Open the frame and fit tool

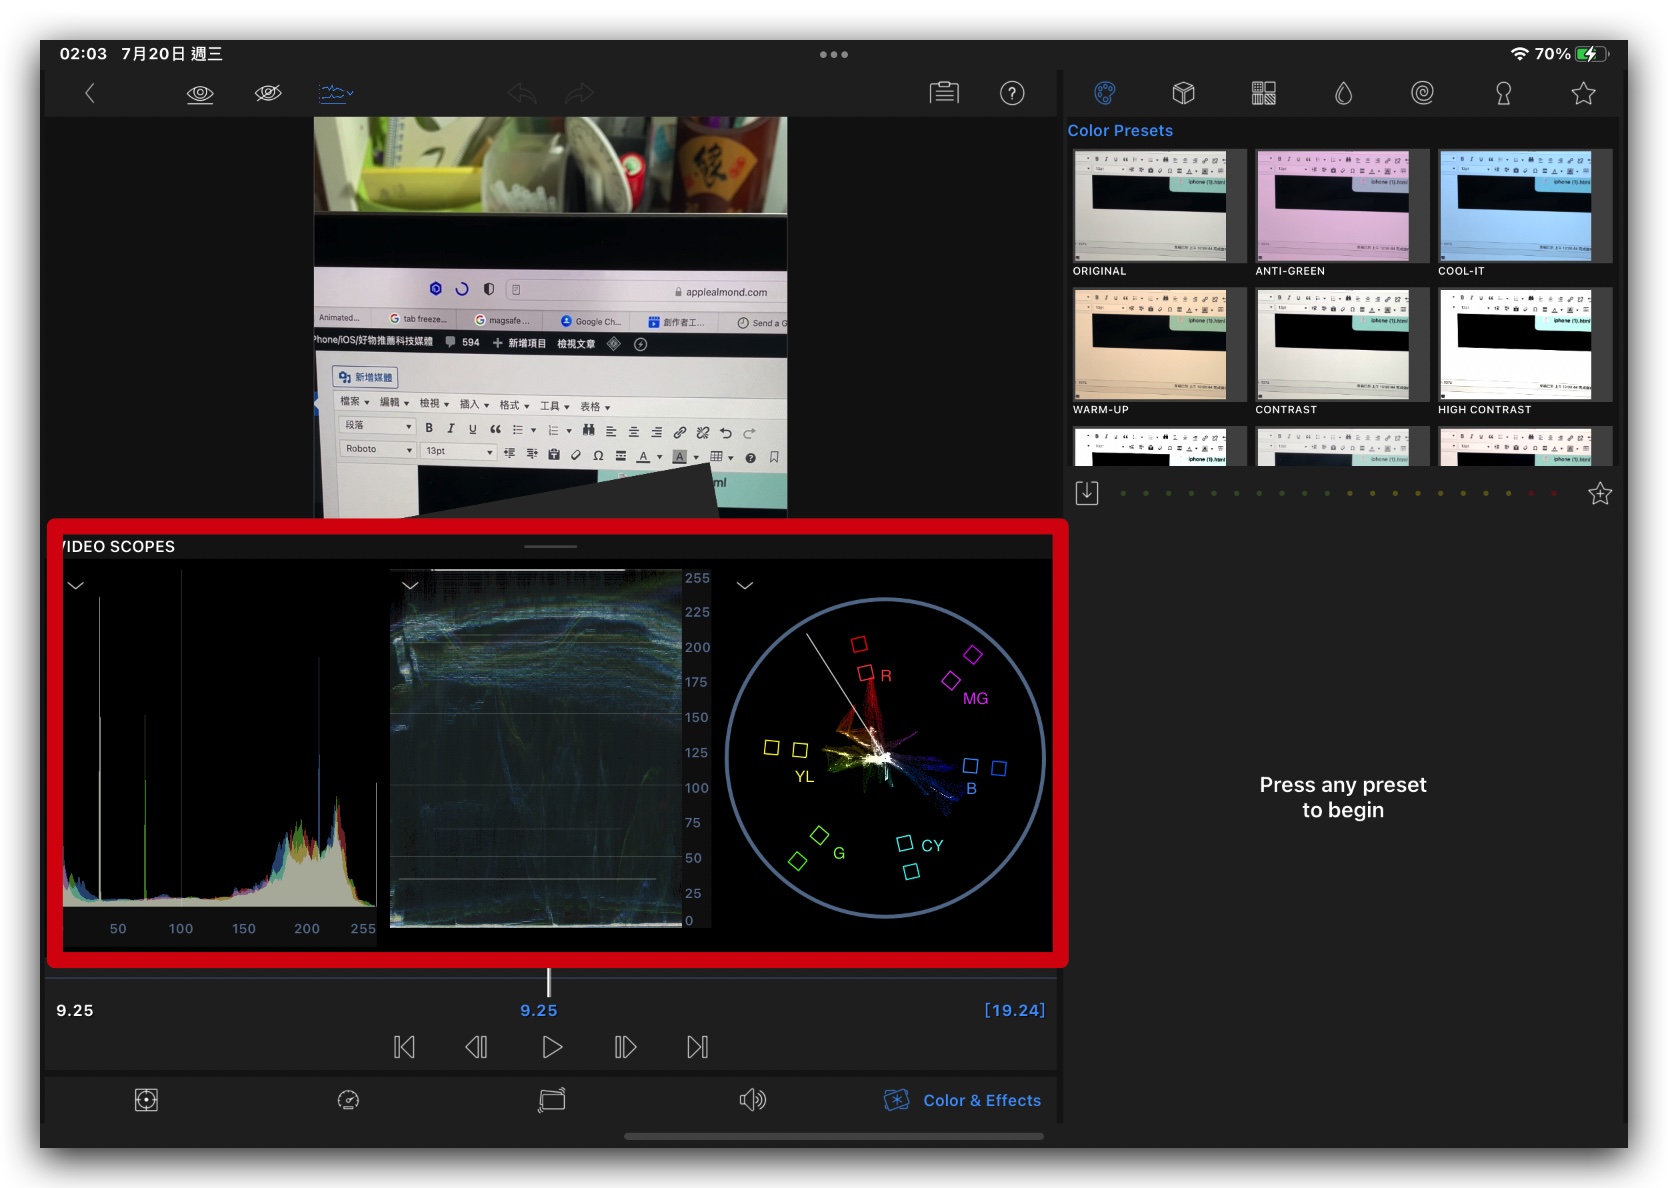click(x=146, y=1100)
